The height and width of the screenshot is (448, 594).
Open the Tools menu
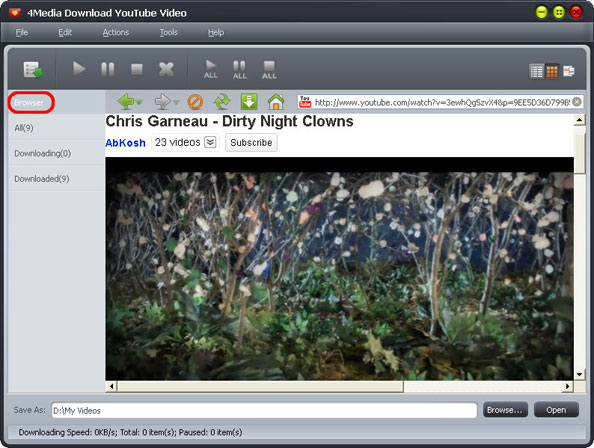(x=169, y=33)
